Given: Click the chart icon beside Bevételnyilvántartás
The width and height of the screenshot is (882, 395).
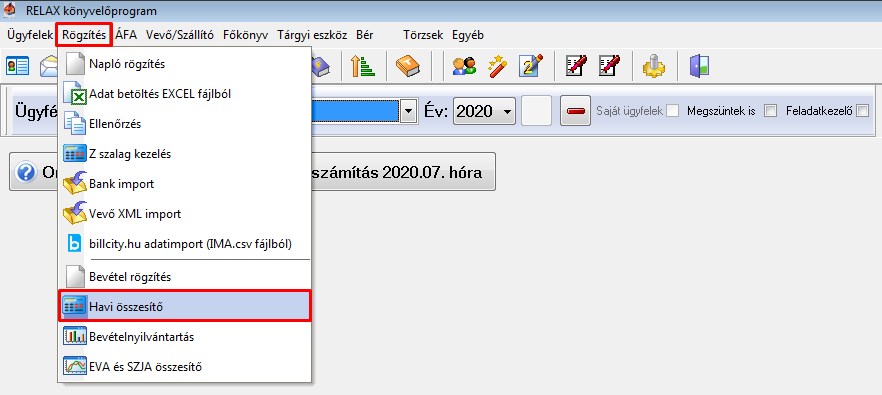Looking at the screenshot, I should coord(75,336).
